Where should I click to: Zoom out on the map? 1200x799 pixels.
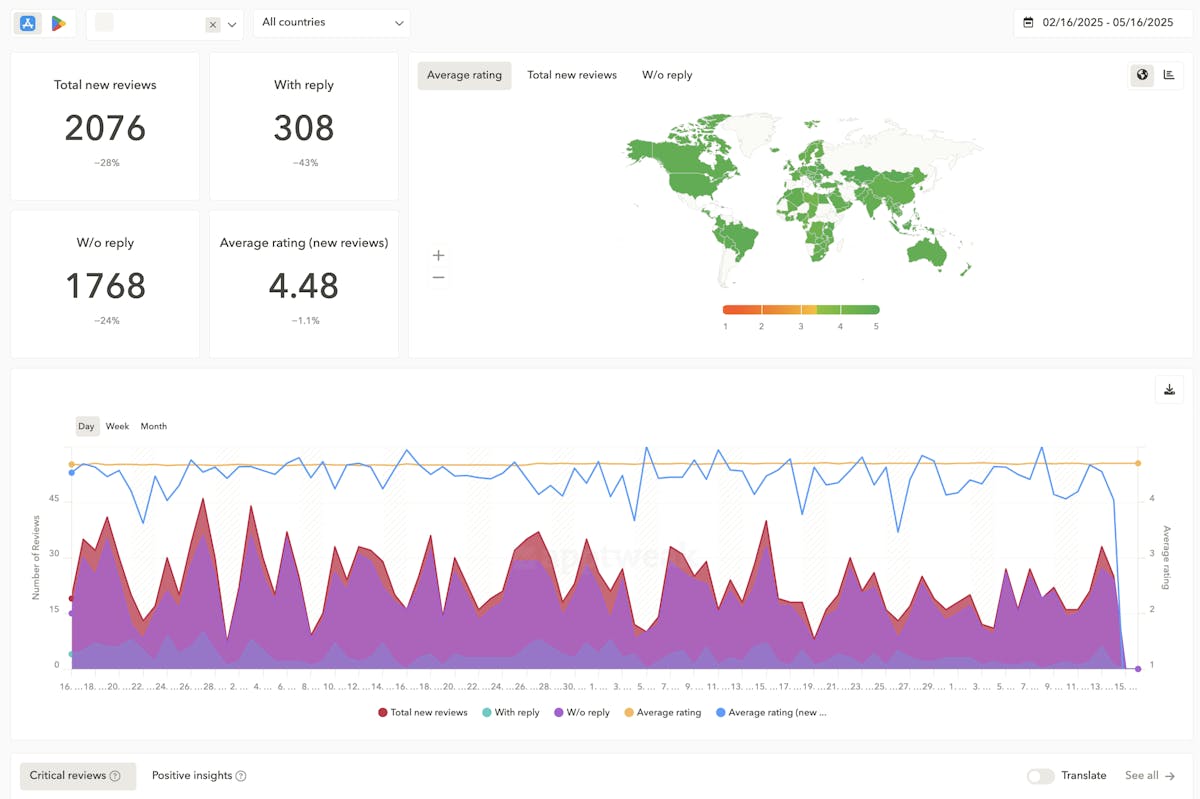[x=438, y=277]
